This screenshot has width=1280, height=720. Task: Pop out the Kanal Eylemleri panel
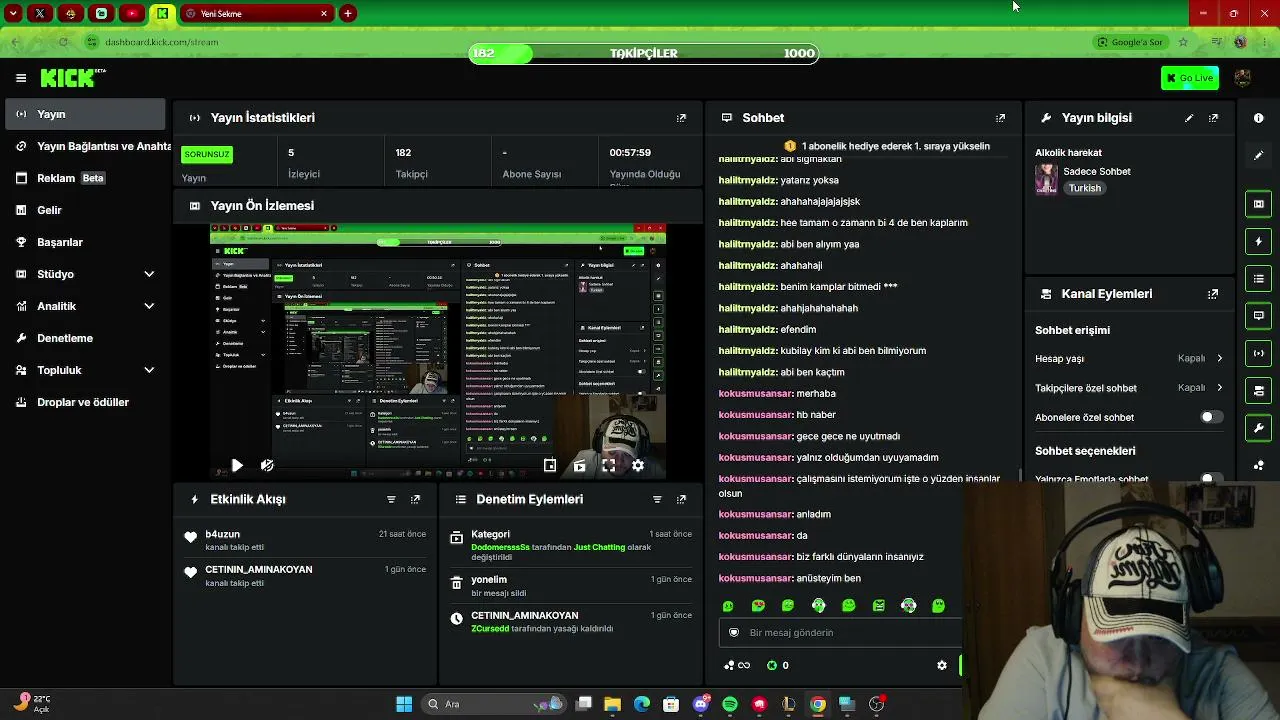tap(1213, 294)
